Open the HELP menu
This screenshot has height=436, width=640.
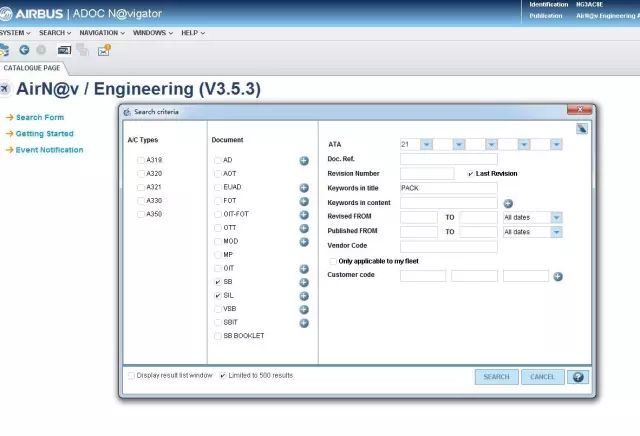(x=193, y=33)
